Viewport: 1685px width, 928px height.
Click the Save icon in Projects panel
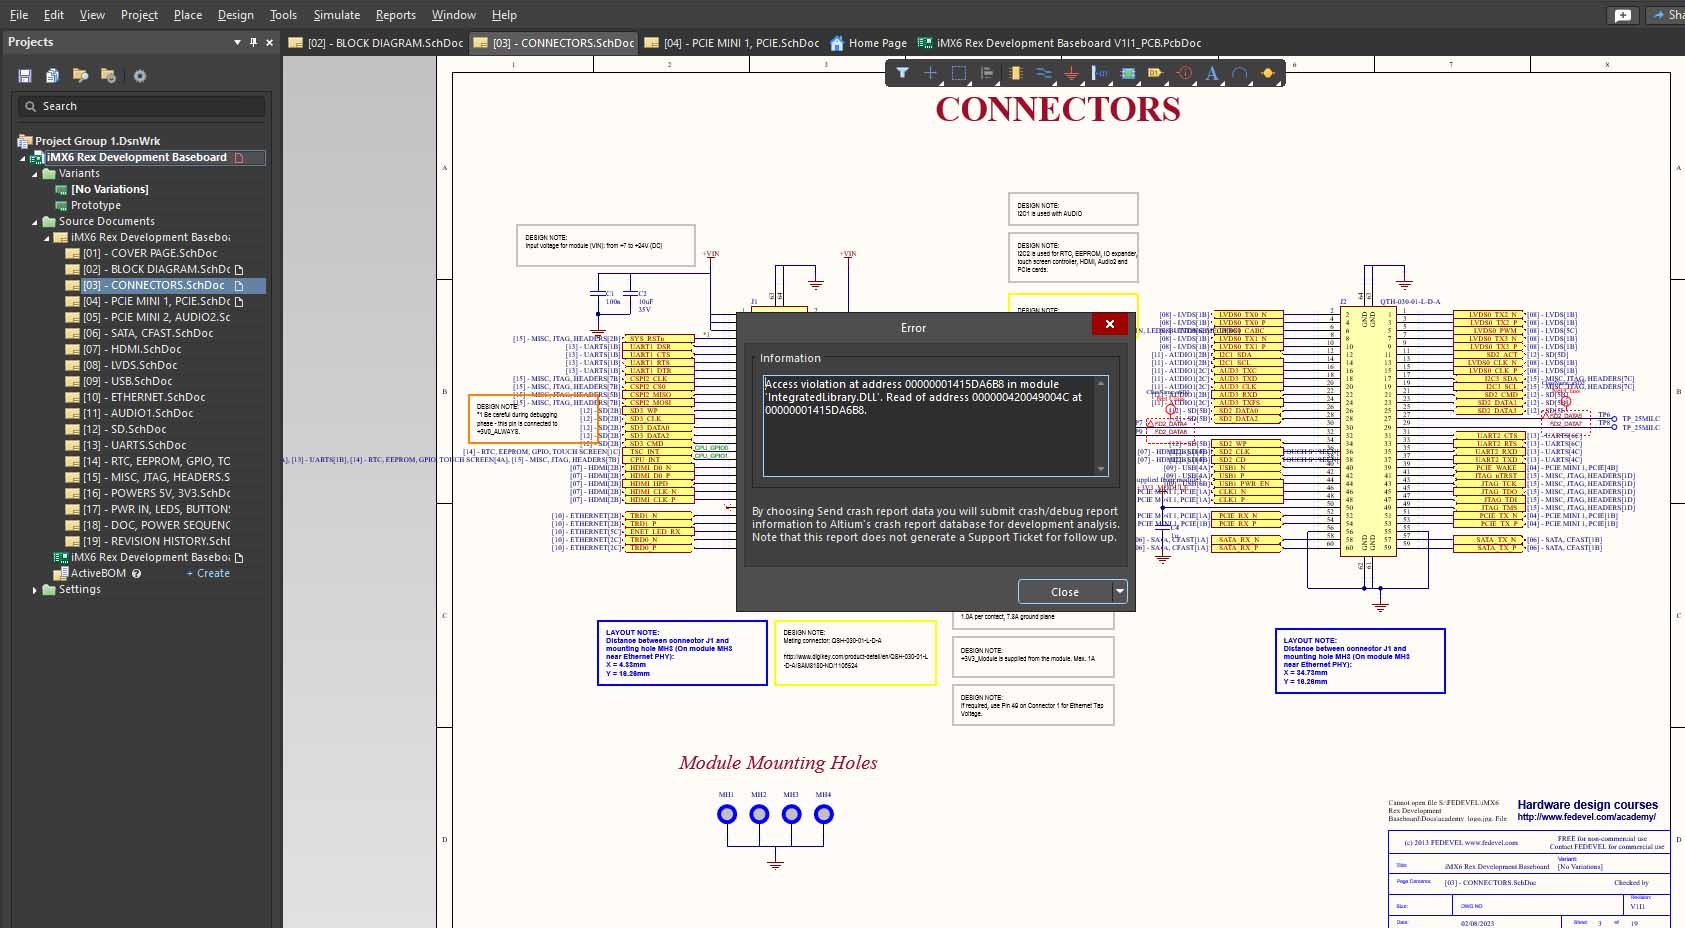[25, 76]
